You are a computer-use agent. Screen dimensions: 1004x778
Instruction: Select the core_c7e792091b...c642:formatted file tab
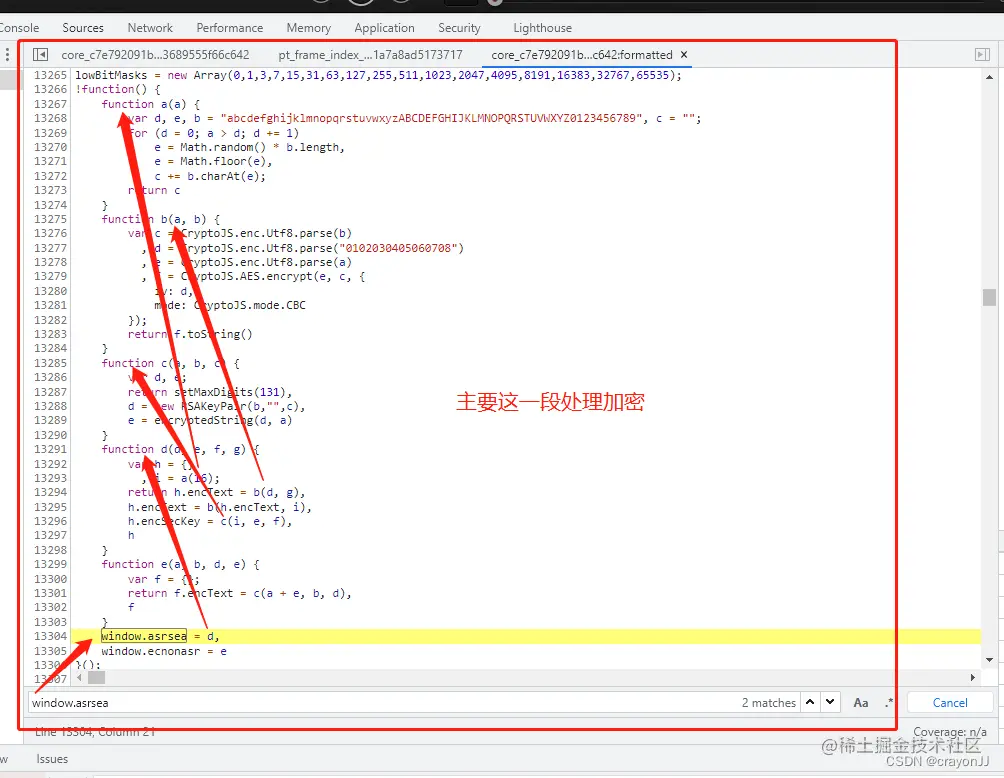tap(582, 55)
